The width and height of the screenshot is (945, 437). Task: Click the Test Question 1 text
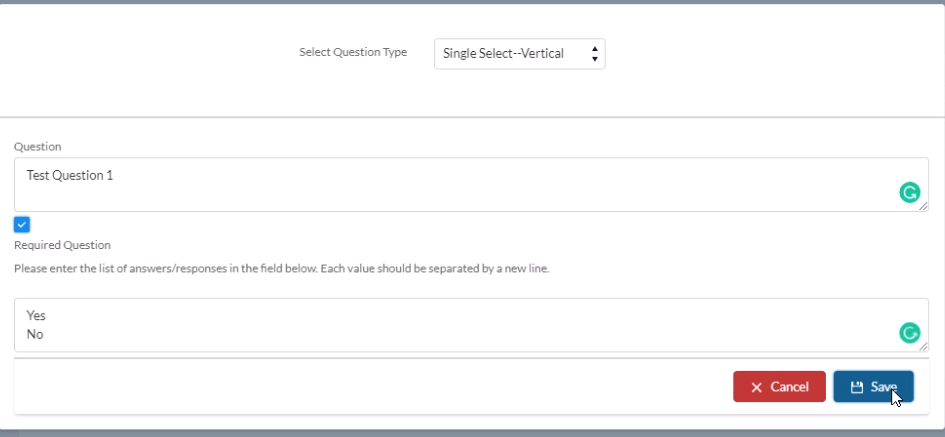[x=70, y=175]
